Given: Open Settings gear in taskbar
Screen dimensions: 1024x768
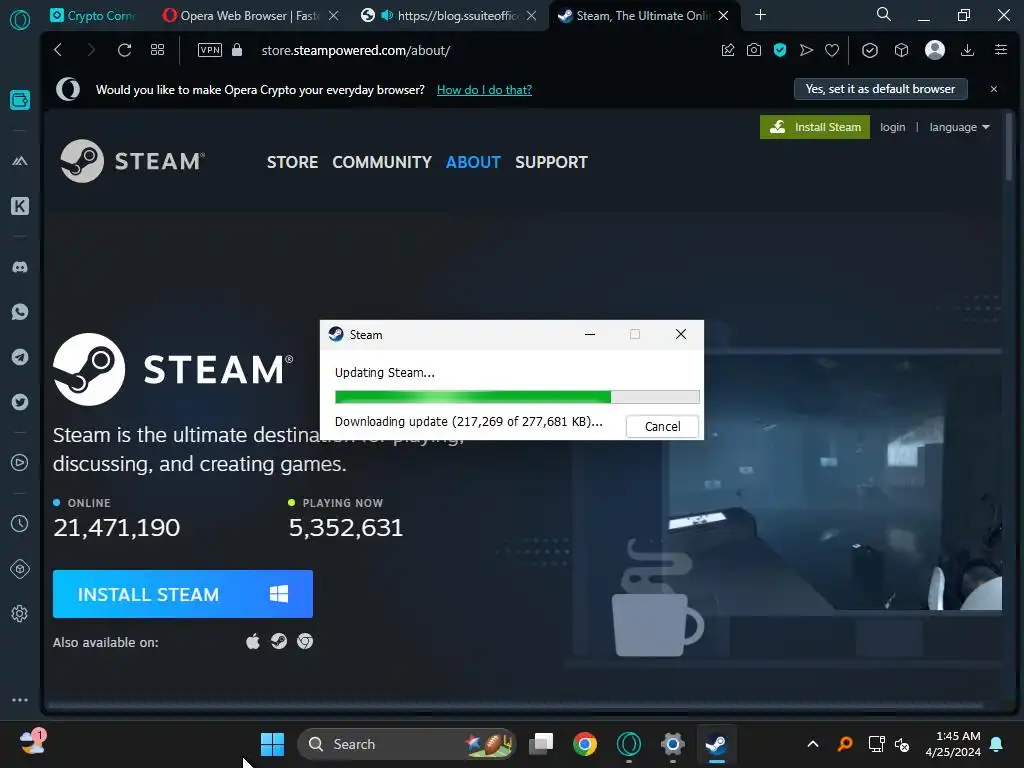Looking at the screenshot, I should click(x=672, y=744).
